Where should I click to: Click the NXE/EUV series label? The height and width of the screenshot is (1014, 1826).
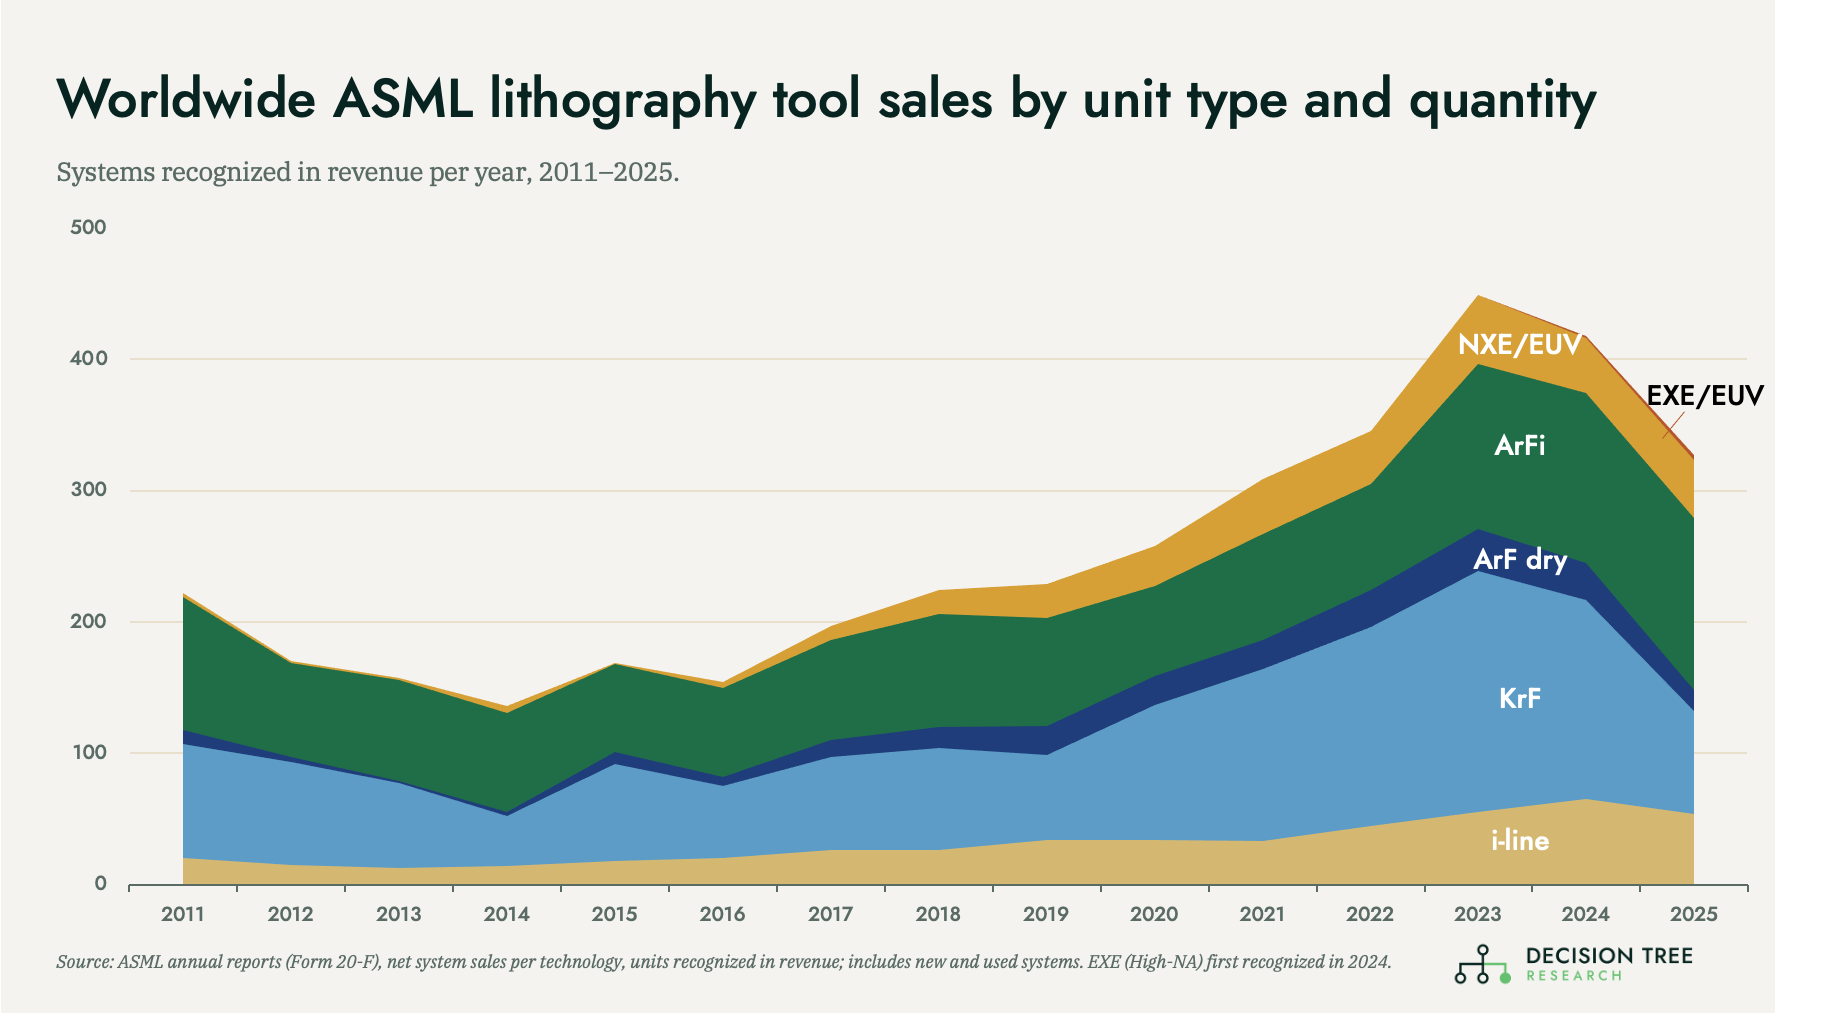click(x=1520, y=345)
